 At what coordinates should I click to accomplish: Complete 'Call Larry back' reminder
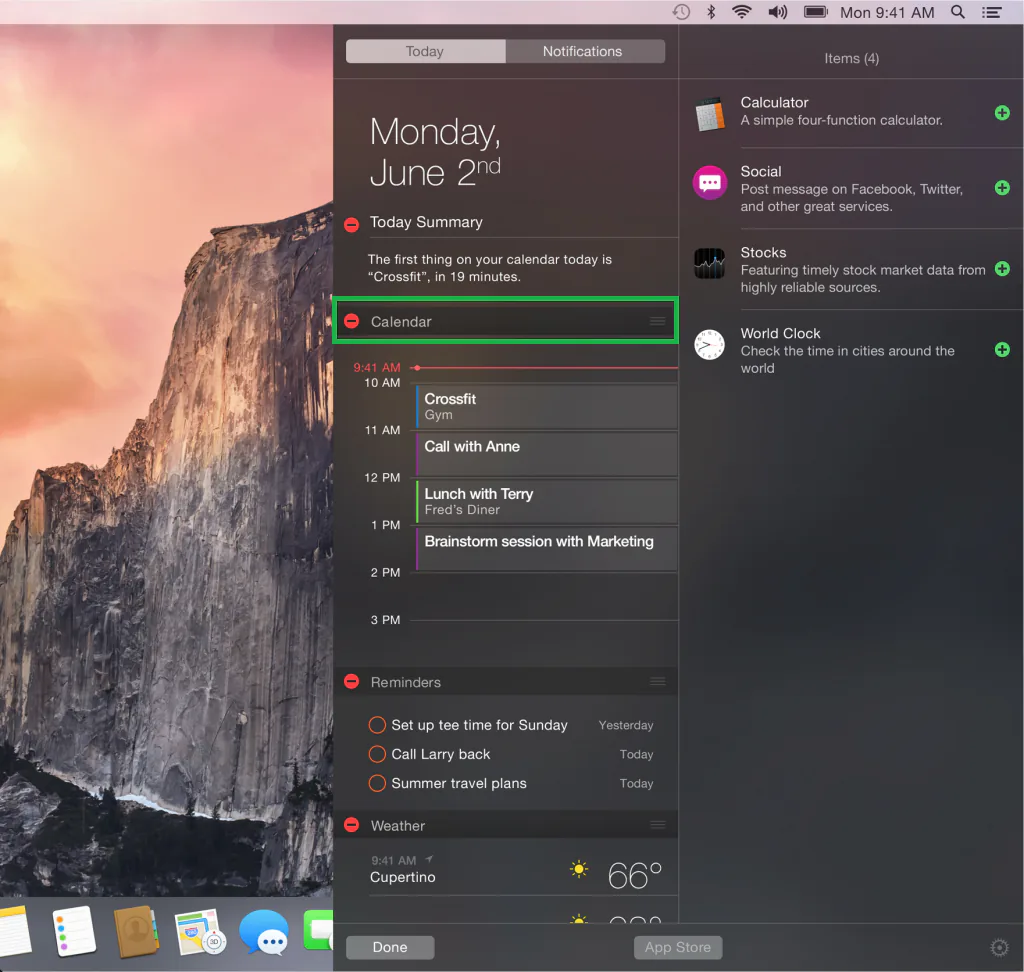click(377, 754)
